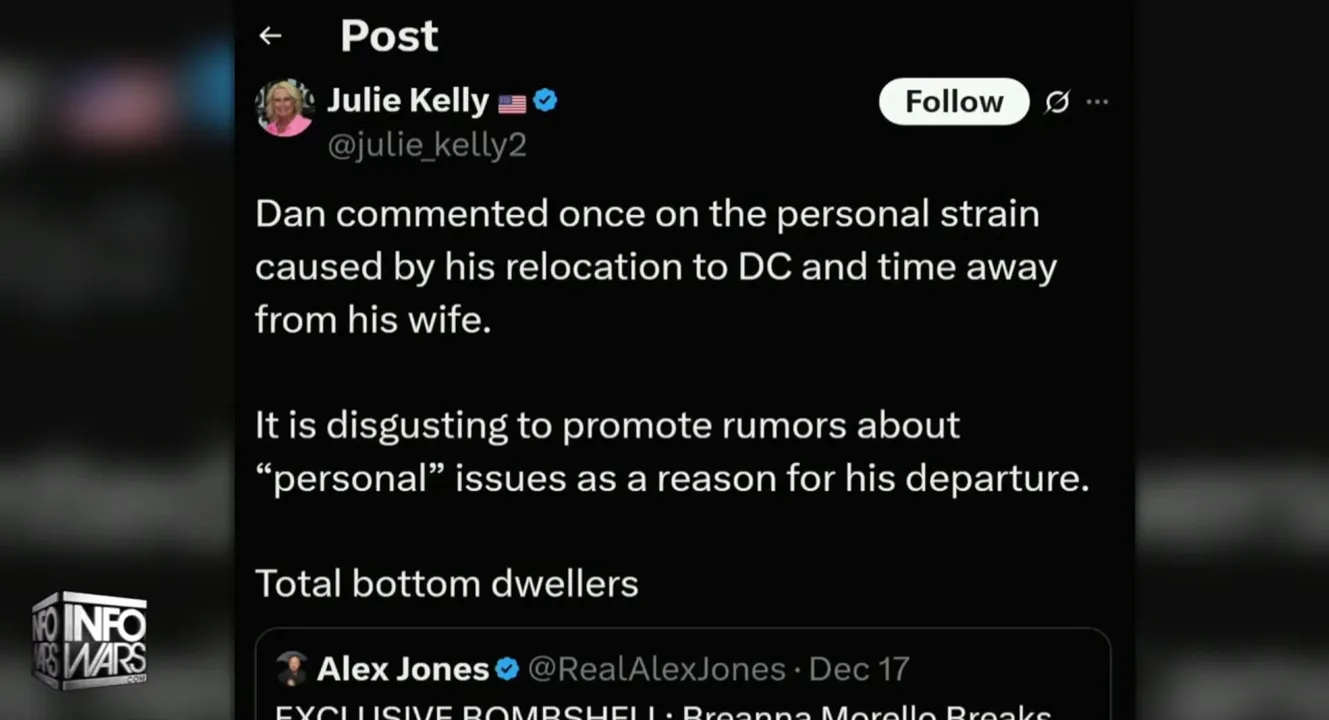
Task: Click the Julie Kelly display name
Action: [408, 101]
